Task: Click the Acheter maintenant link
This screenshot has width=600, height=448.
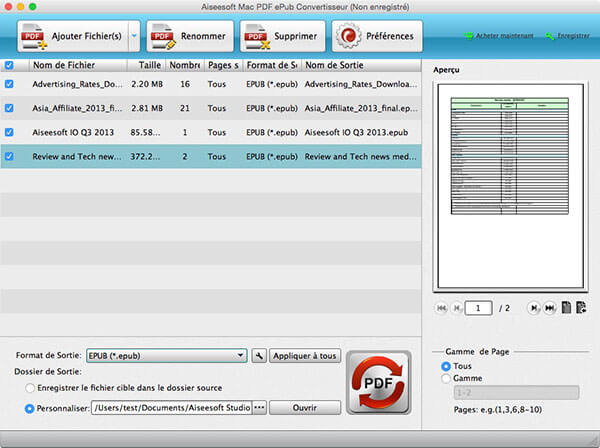Action: [498, 36]
